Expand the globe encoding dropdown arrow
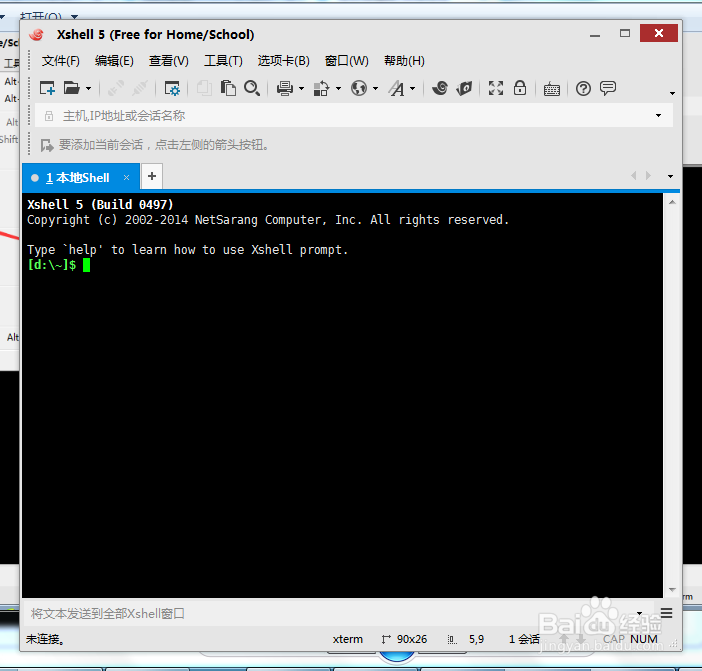Screen dimensions: 702x671 coord(375,89)
